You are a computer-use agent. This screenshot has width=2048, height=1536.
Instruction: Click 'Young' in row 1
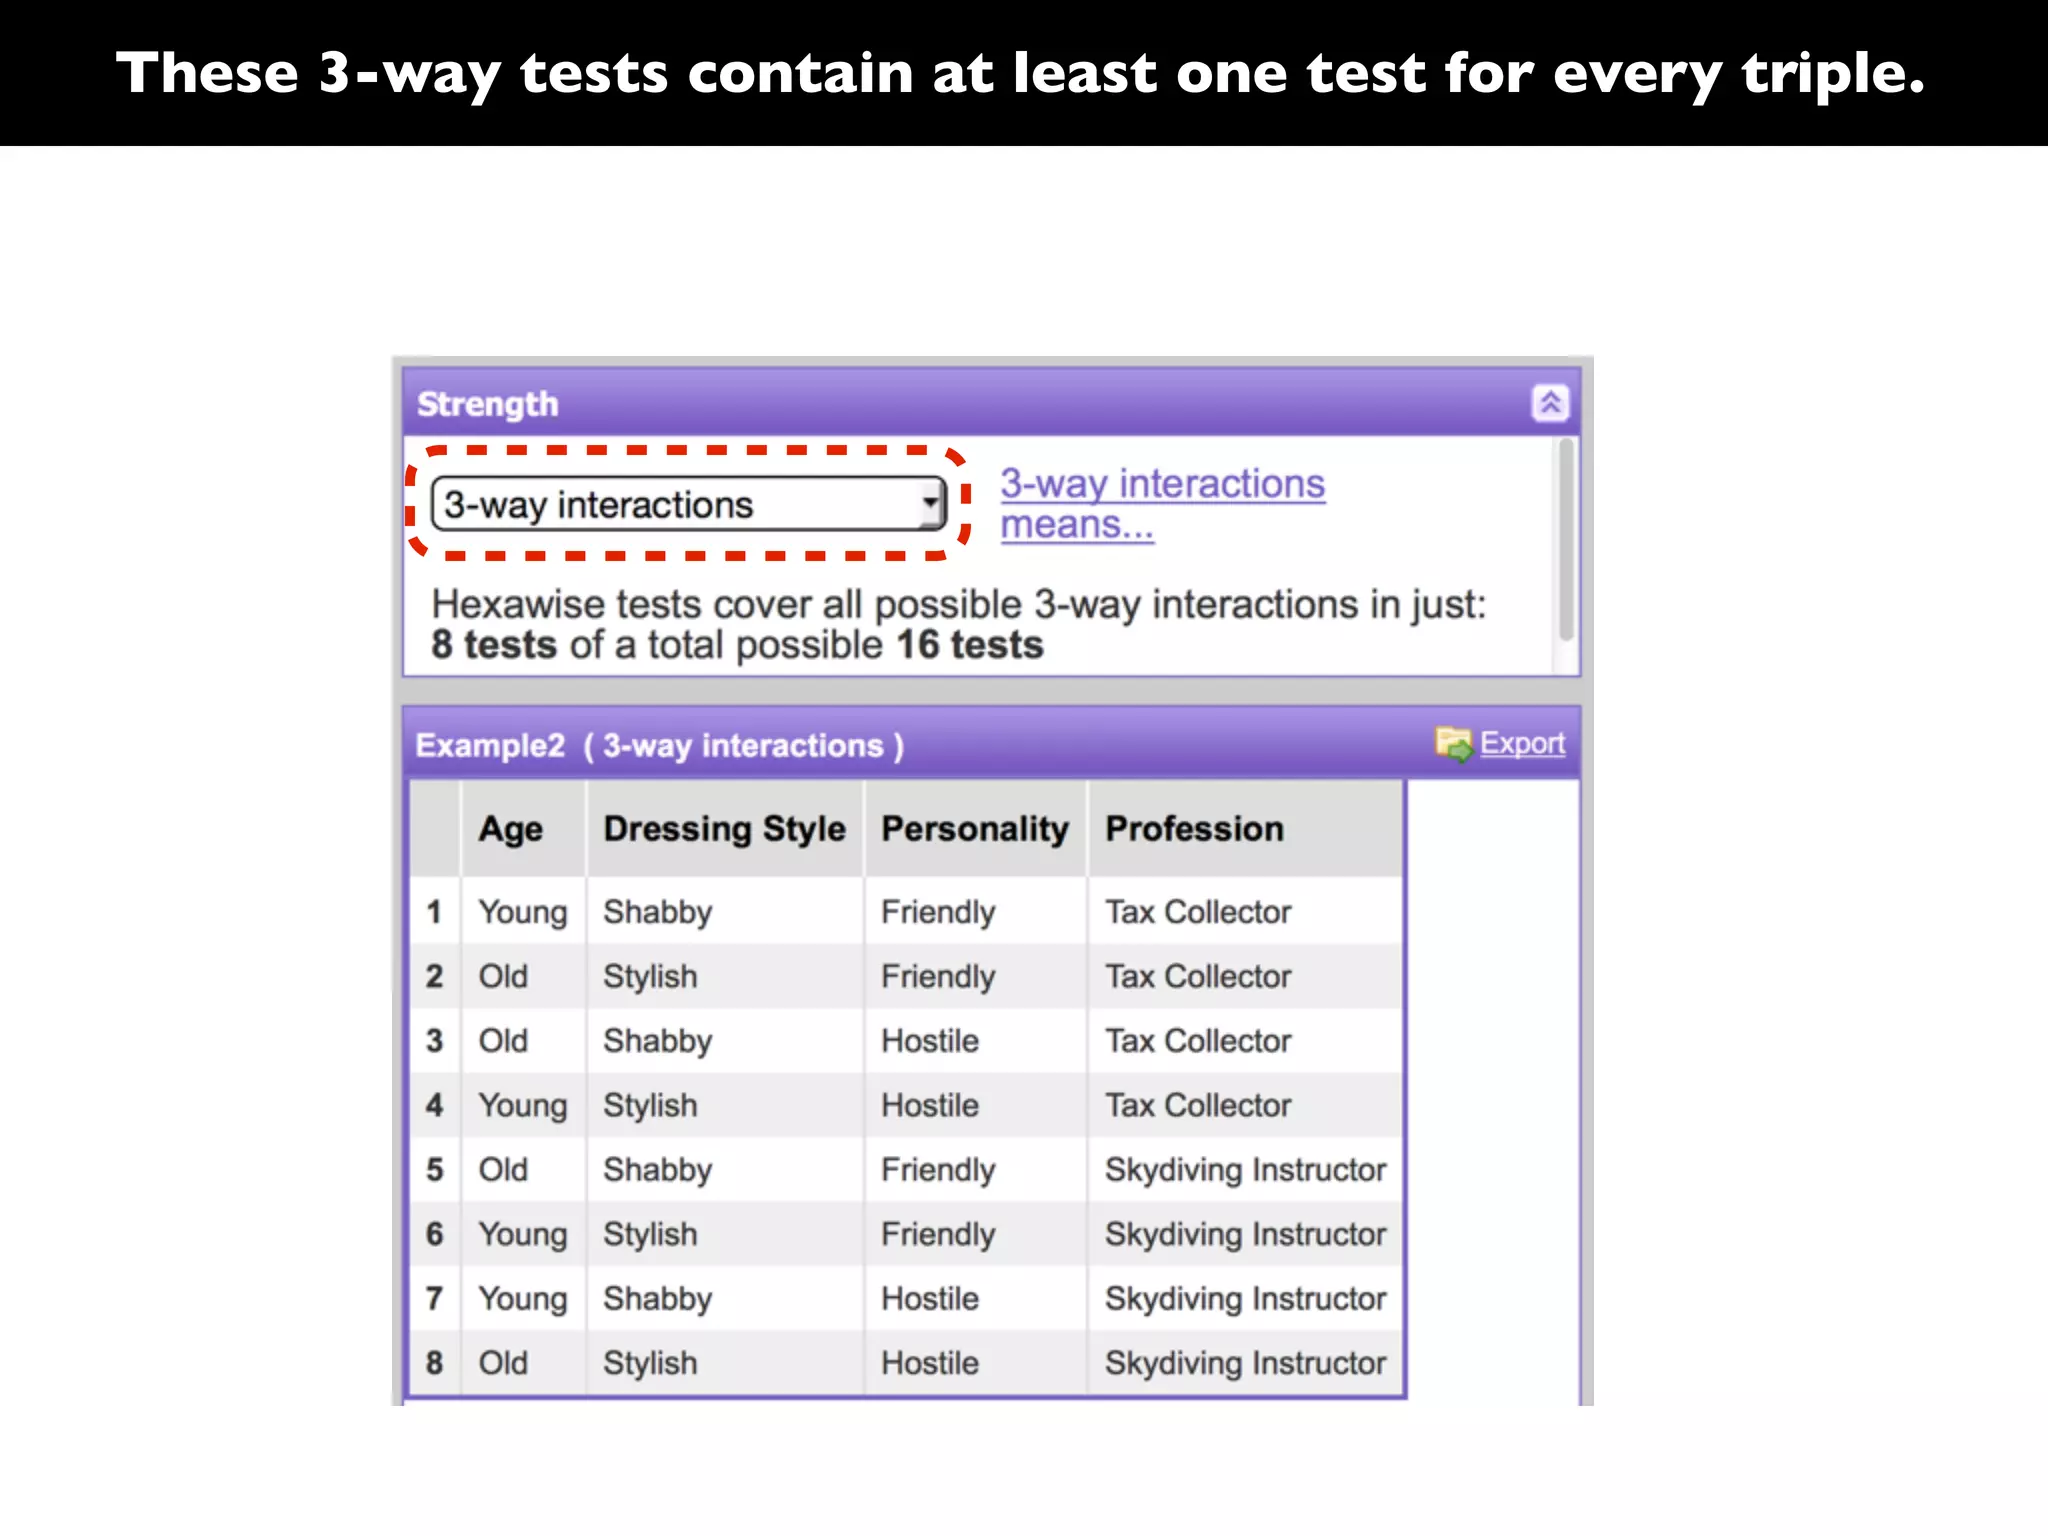[x=522, y=913]
